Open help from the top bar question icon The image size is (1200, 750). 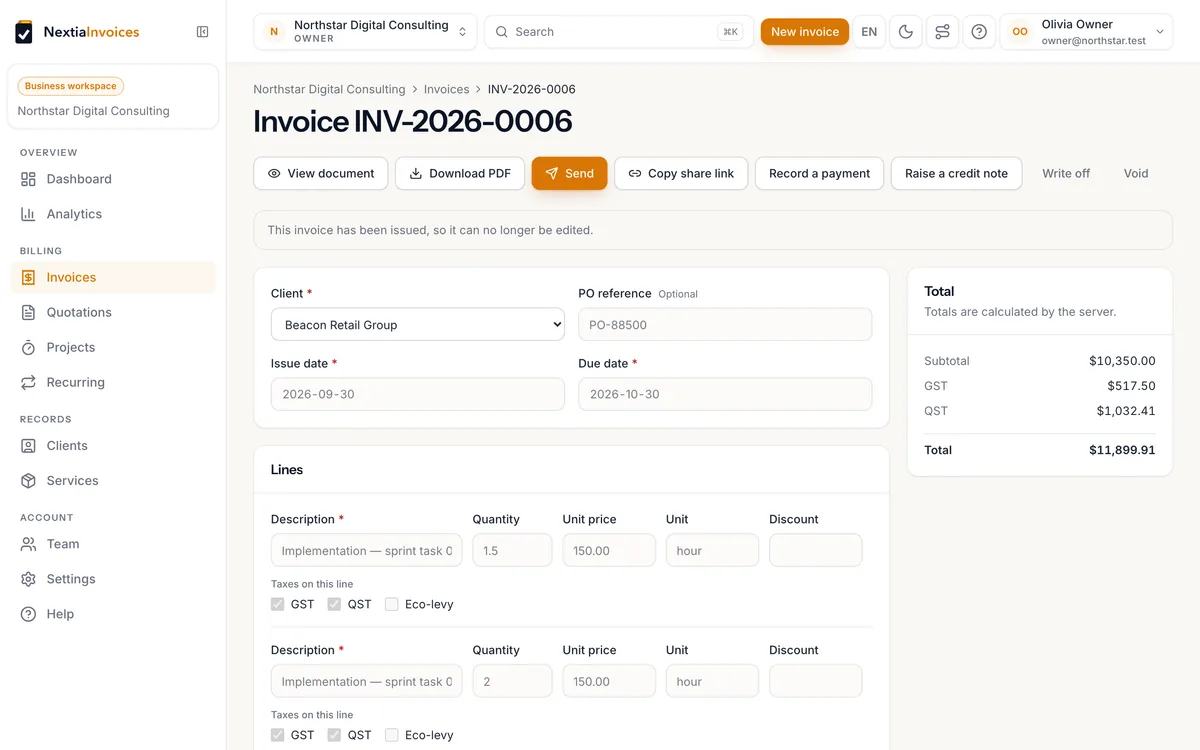pos(979,32)
